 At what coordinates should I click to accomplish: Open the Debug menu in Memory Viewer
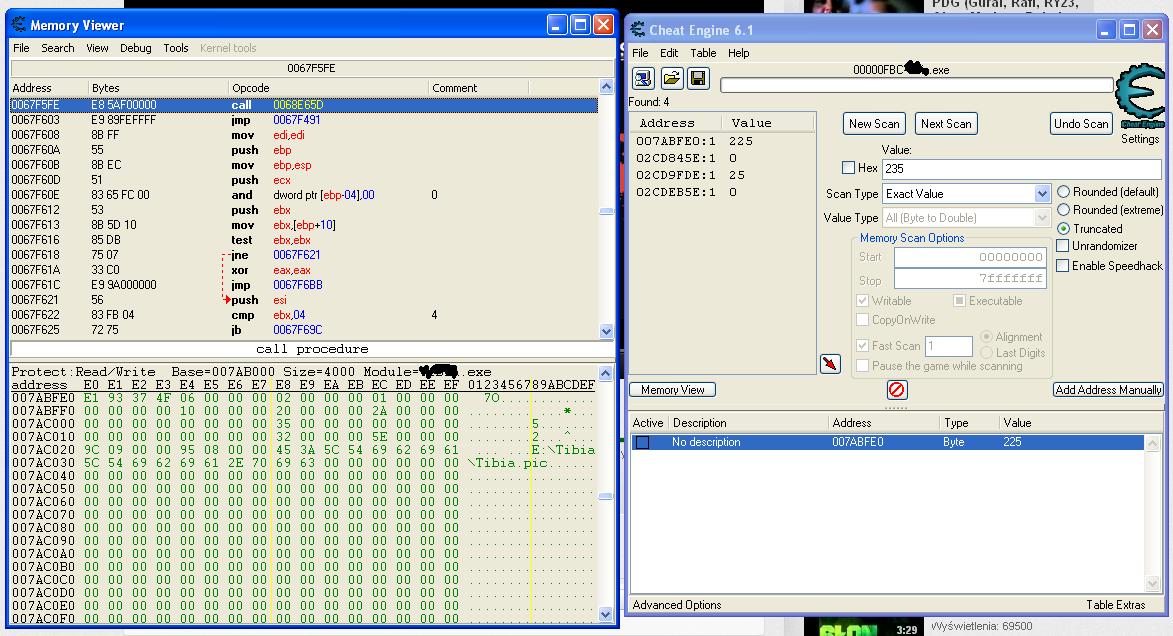[135, 48]
